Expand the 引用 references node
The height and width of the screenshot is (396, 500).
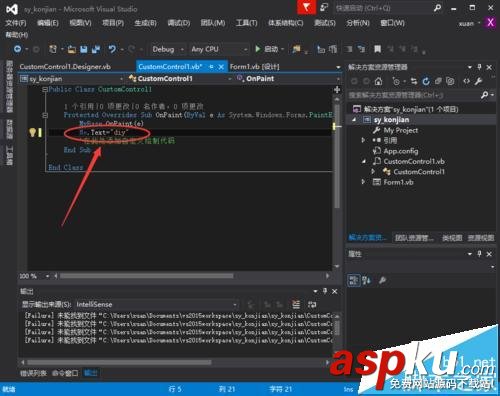point(364,140)
